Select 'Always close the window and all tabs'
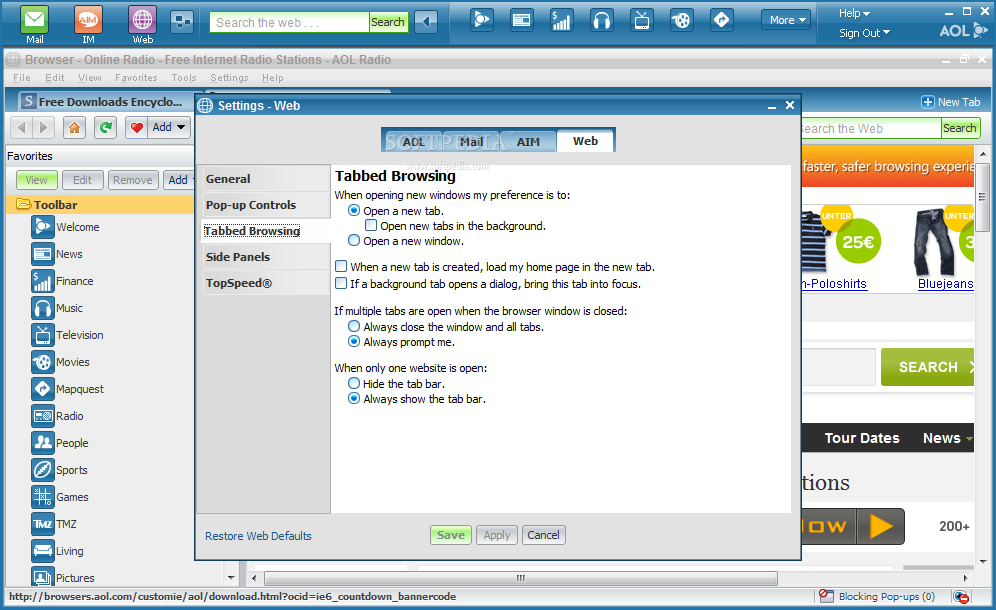 (x=354, y=326)
